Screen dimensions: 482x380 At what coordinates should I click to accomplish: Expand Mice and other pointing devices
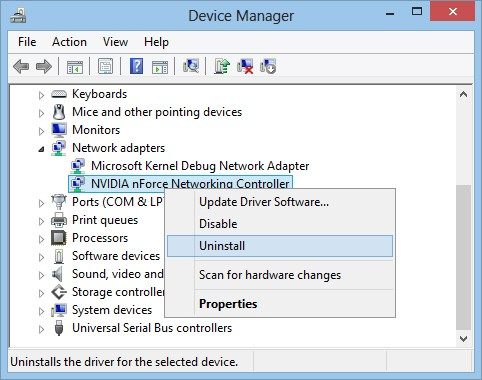(x=41, y=113)
